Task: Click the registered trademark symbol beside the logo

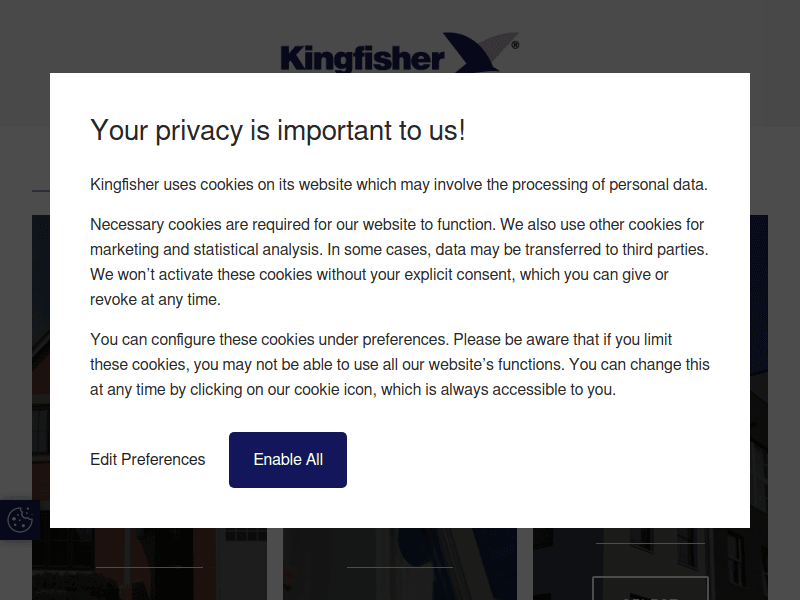Action: tap(514, 45)
